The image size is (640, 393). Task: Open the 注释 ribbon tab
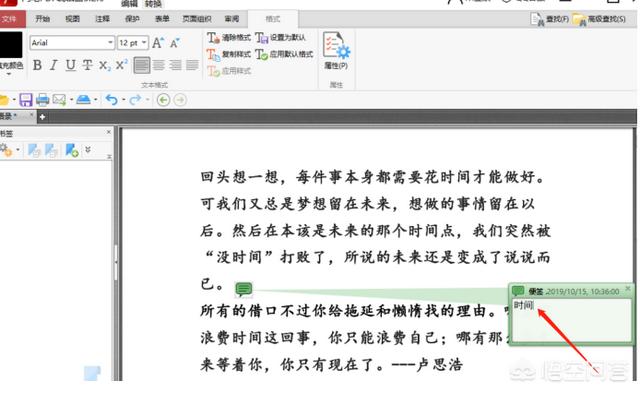coord(102,19)
